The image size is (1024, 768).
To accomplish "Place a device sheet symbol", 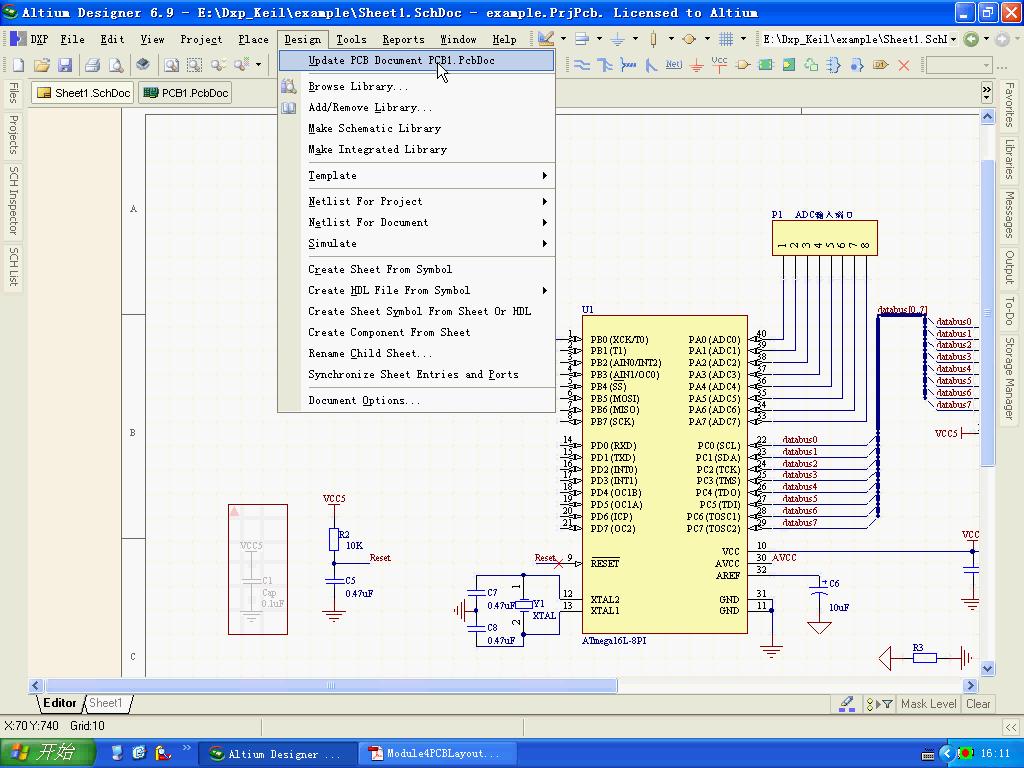I will 811,65.
